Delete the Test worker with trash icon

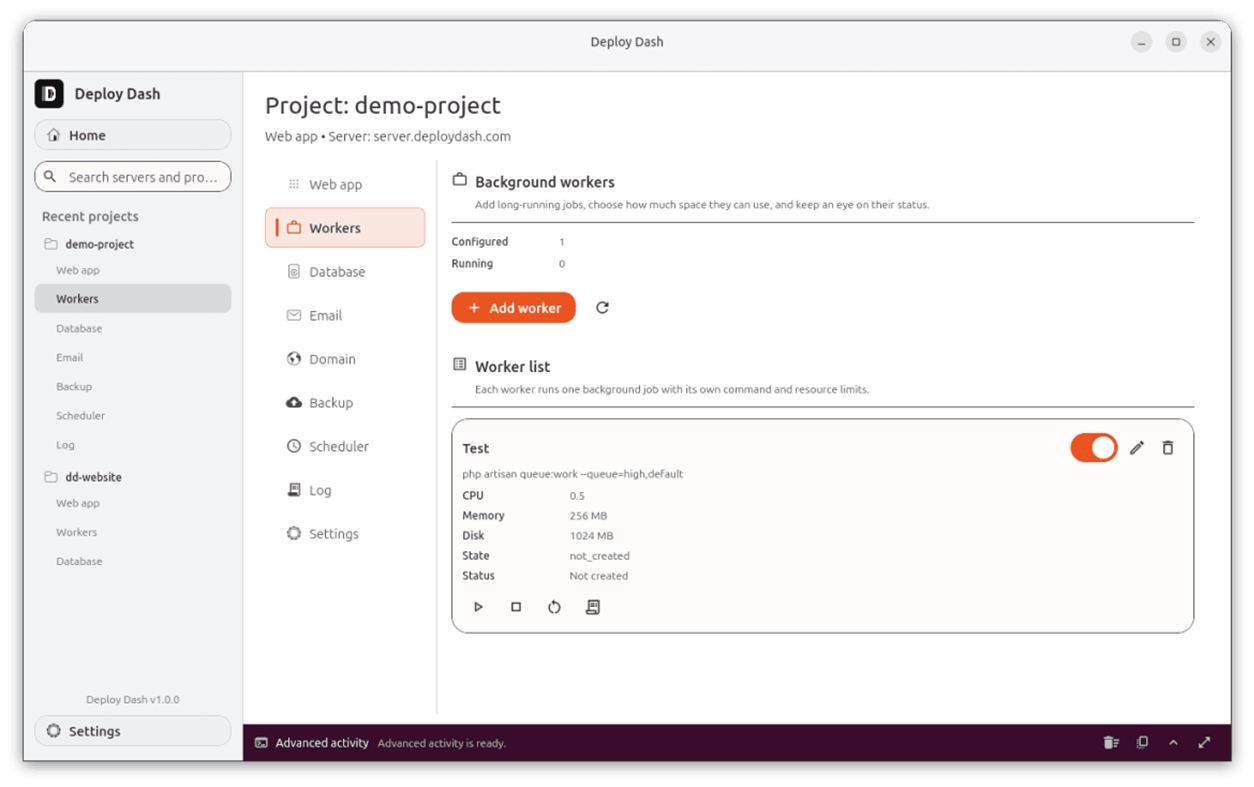click(1168, 448)
